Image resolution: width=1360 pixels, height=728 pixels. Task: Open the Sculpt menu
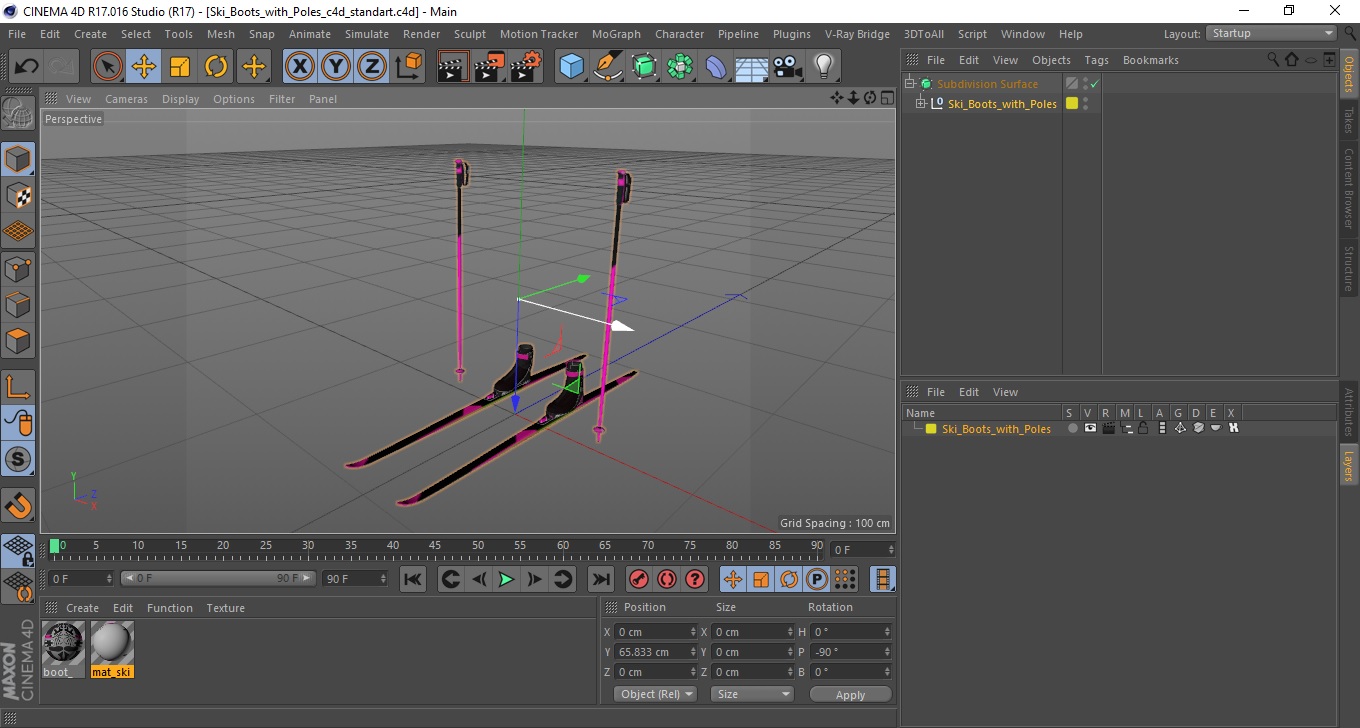(x=470, y=34)
